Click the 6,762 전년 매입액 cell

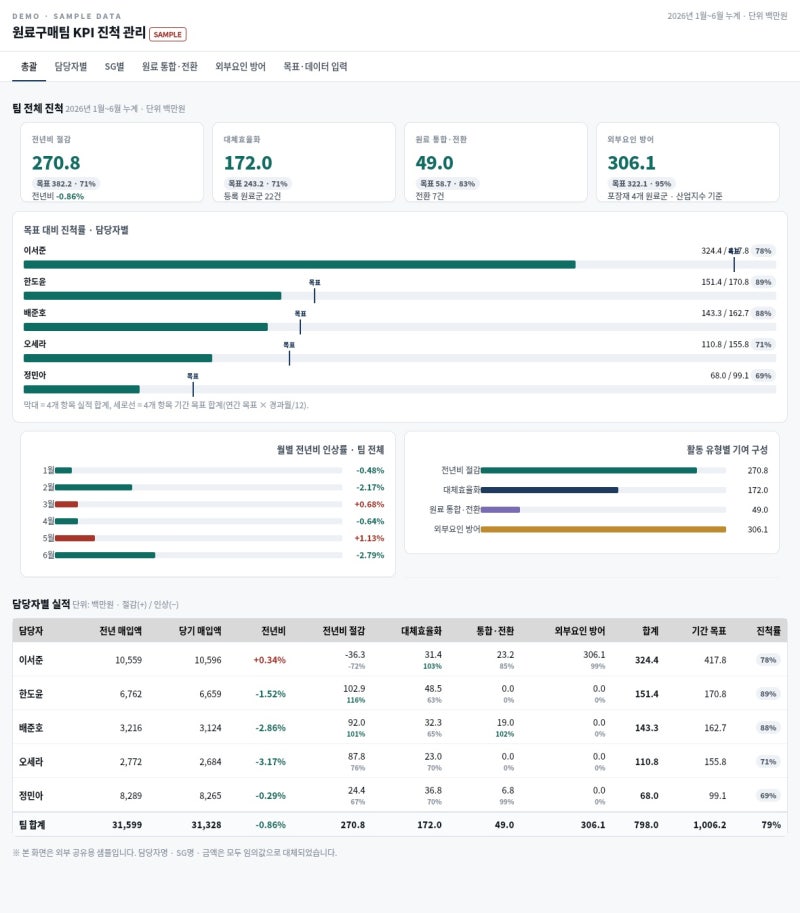tap(131, 694)
